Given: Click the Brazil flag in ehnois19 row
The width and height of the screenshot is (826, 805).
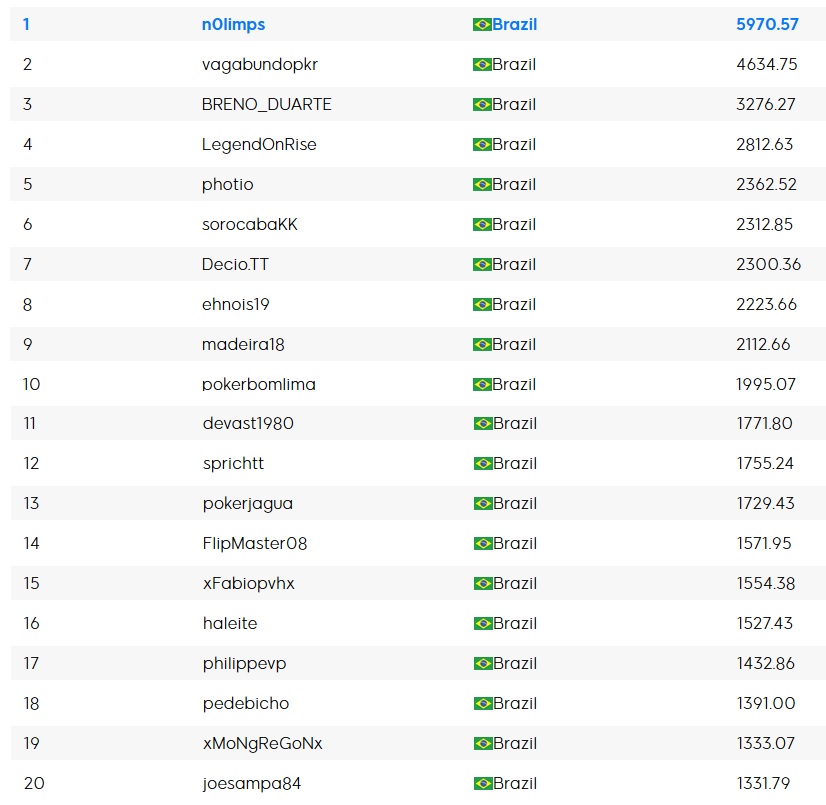Looking at the screenshot, I should point(481,305).
